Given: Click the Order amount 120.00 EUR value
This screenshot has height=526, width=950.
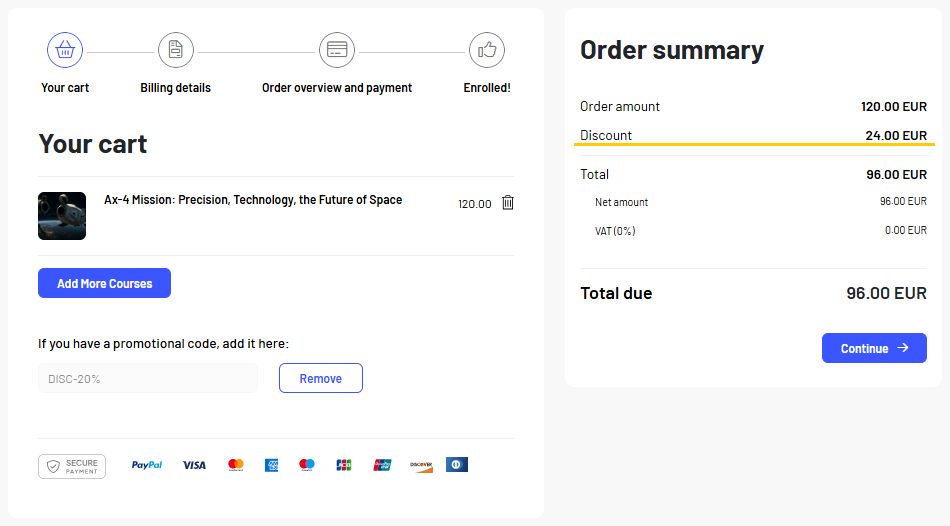Looking at the screenshot, I should 894,107.
